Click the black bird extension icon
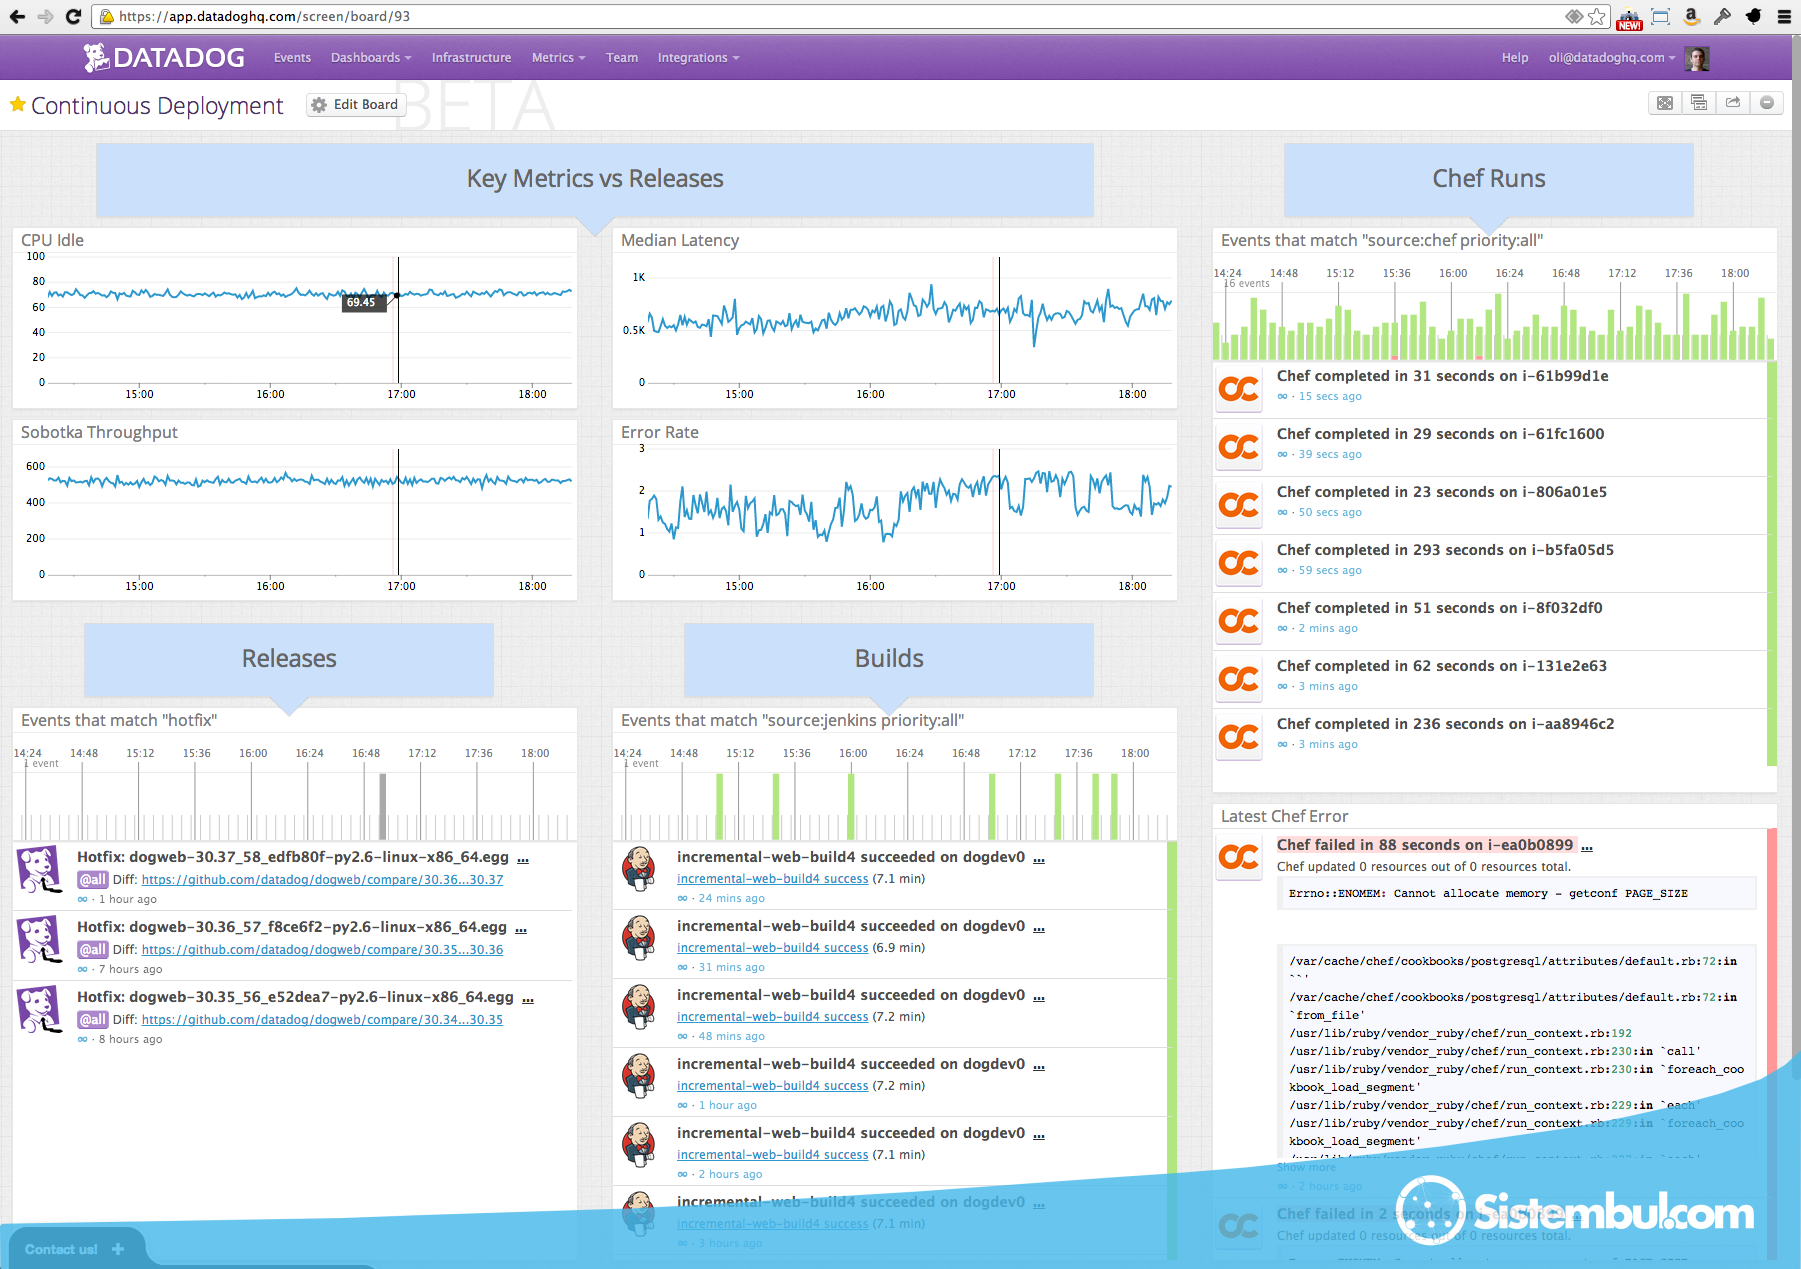Image resolution: width=1801 pixels, height=1269 pixels. tap(1753, 16)
